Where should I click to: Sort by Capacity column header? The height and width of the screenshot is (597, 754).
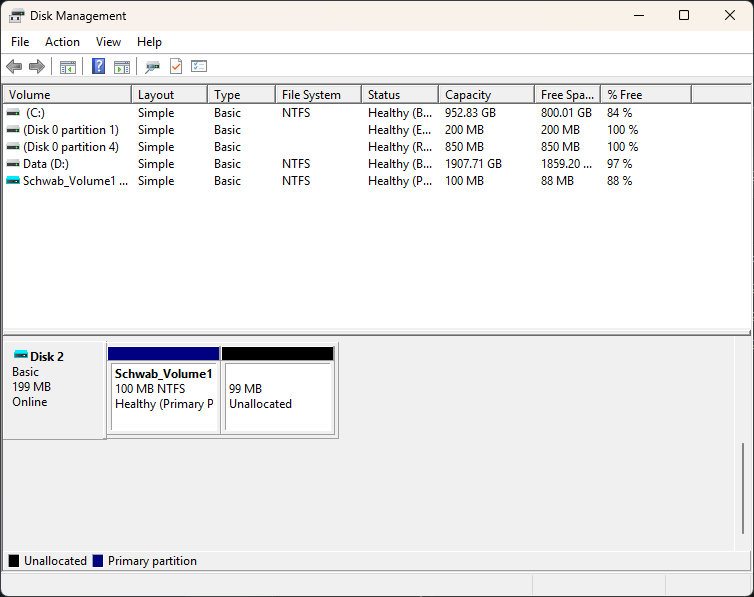click(486, 95)
